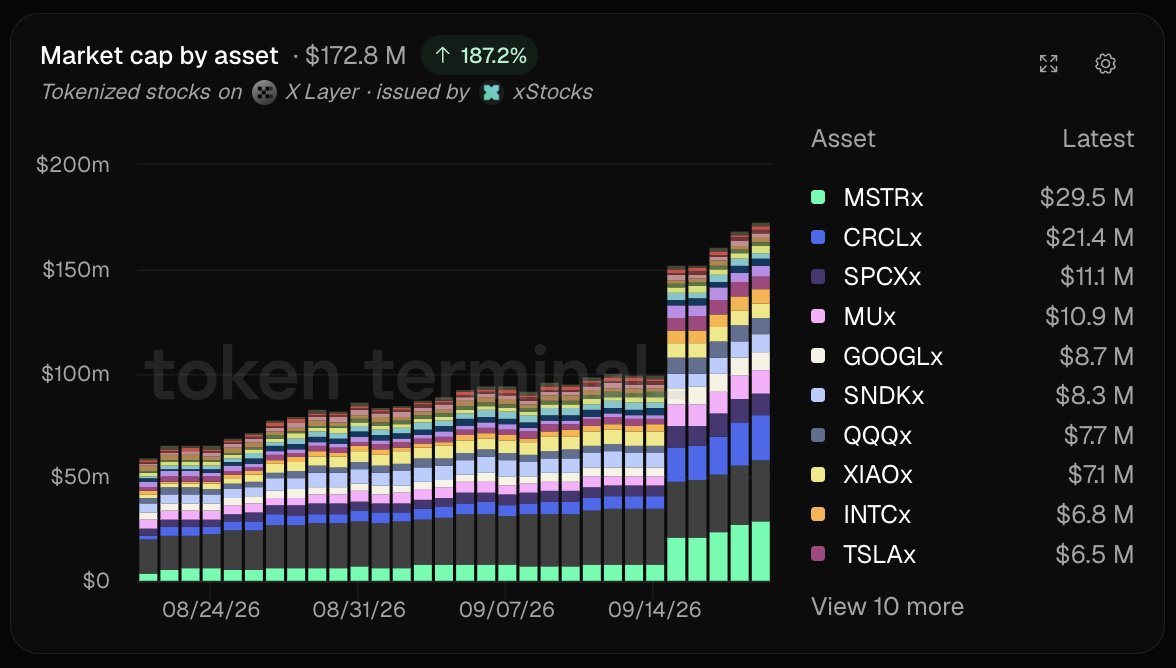The height and width of the screenshot is (668, 1176).
Task: Click the Market cap by asset title
Action: [x=159, y=55]
